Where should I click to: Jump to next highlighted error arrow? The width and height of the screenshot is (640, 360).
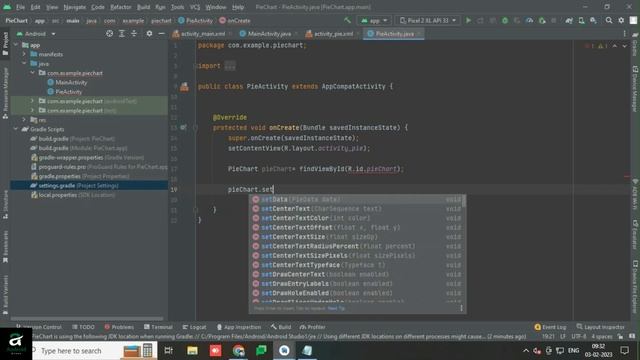click(625, 46)
